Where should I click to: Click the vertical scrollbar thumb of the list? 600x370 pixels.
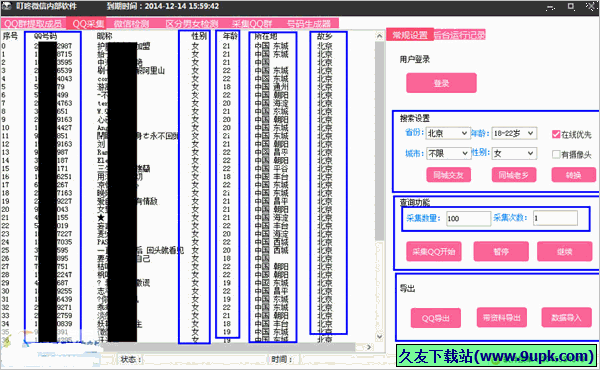(x=379, y=141)
